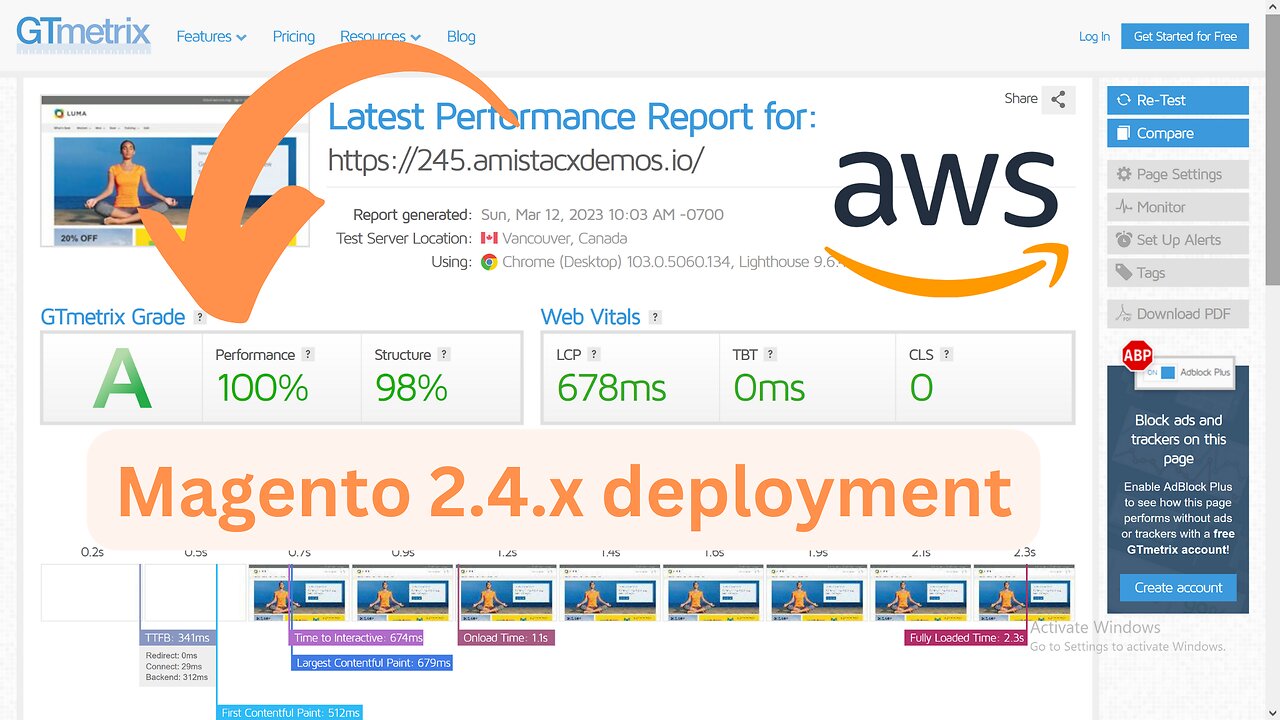Viewport: 1280px width, 720px height.
Task: Click the TTFB: 341ms timeline marker
Action: pos(177,637)
